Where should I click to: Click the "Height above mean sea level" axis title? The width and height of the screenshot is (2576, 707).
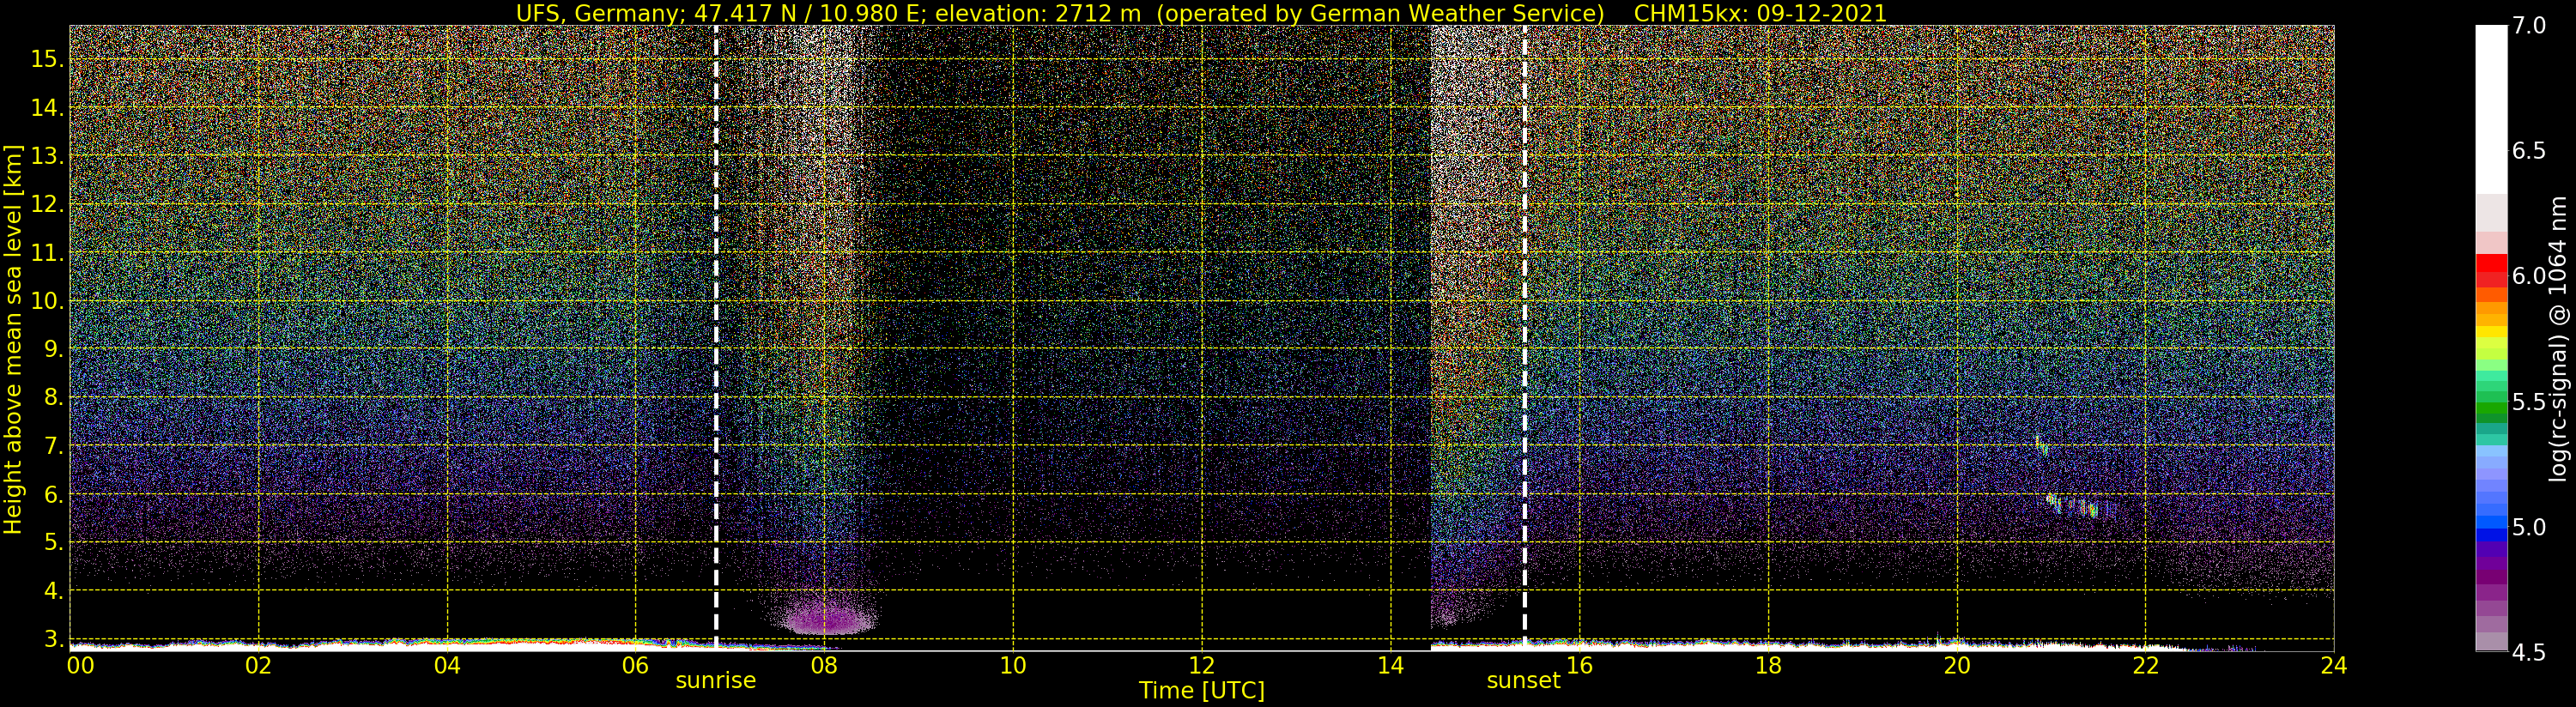click(13, 340)
